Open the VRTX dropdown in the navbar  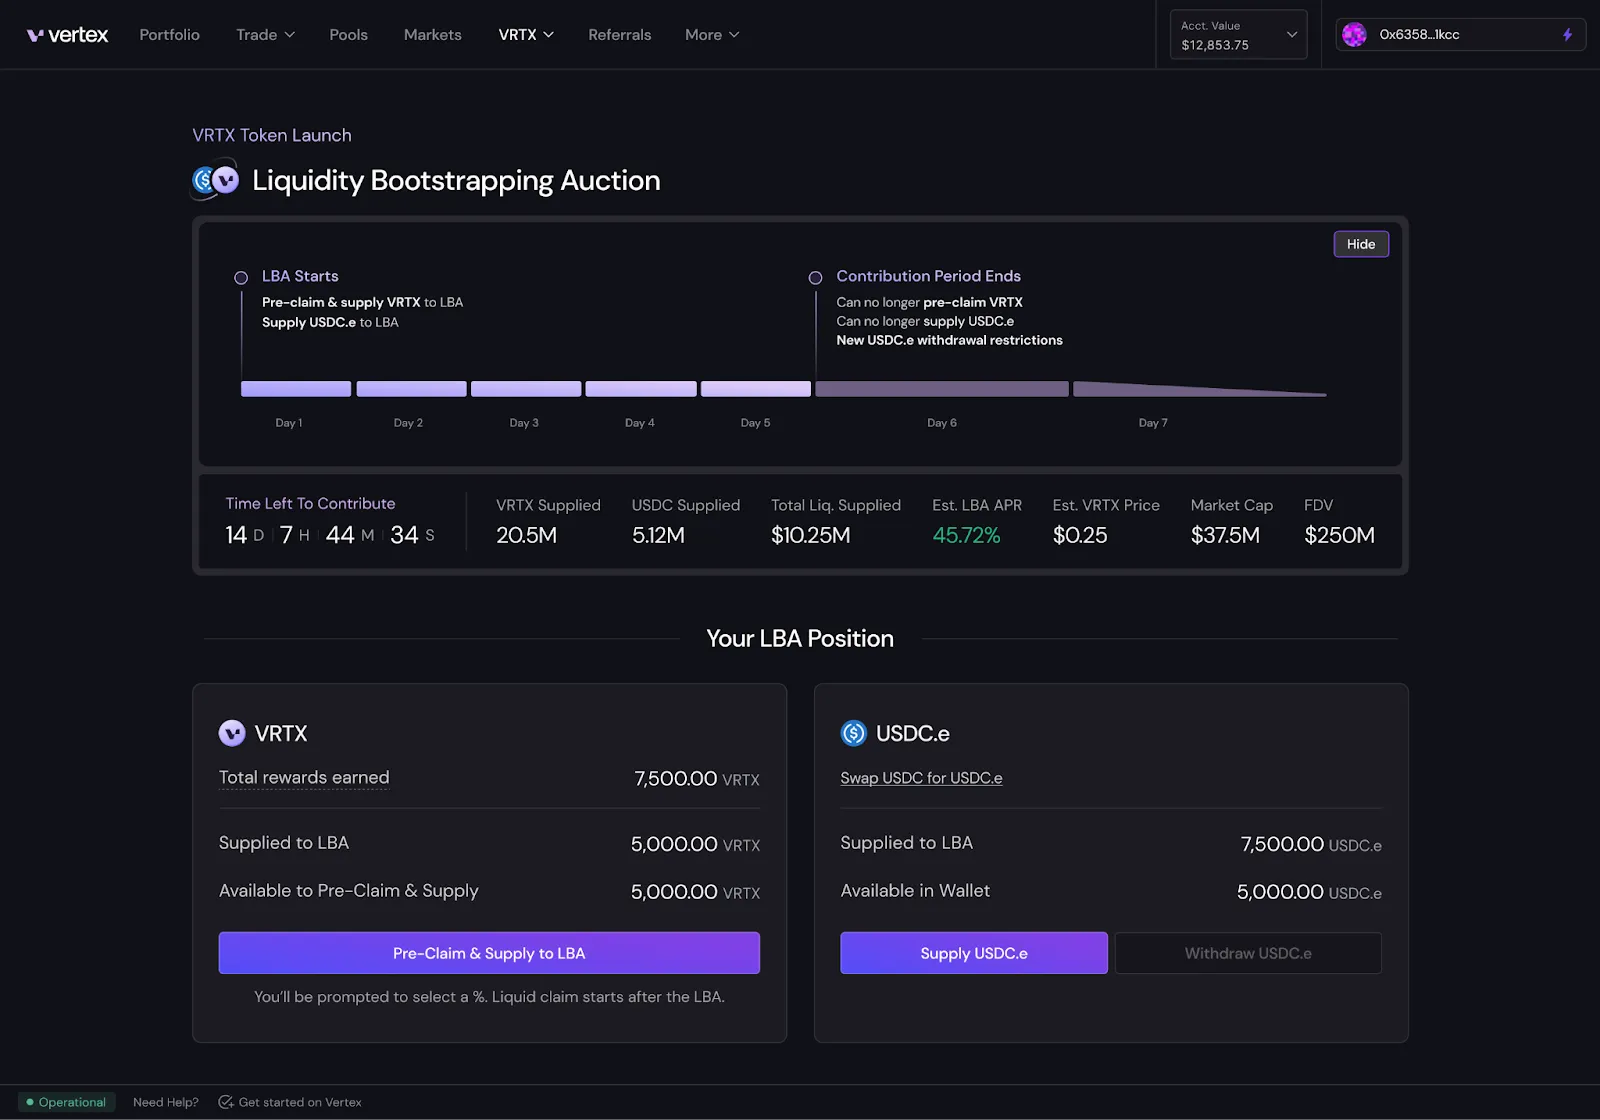[525, 34]
